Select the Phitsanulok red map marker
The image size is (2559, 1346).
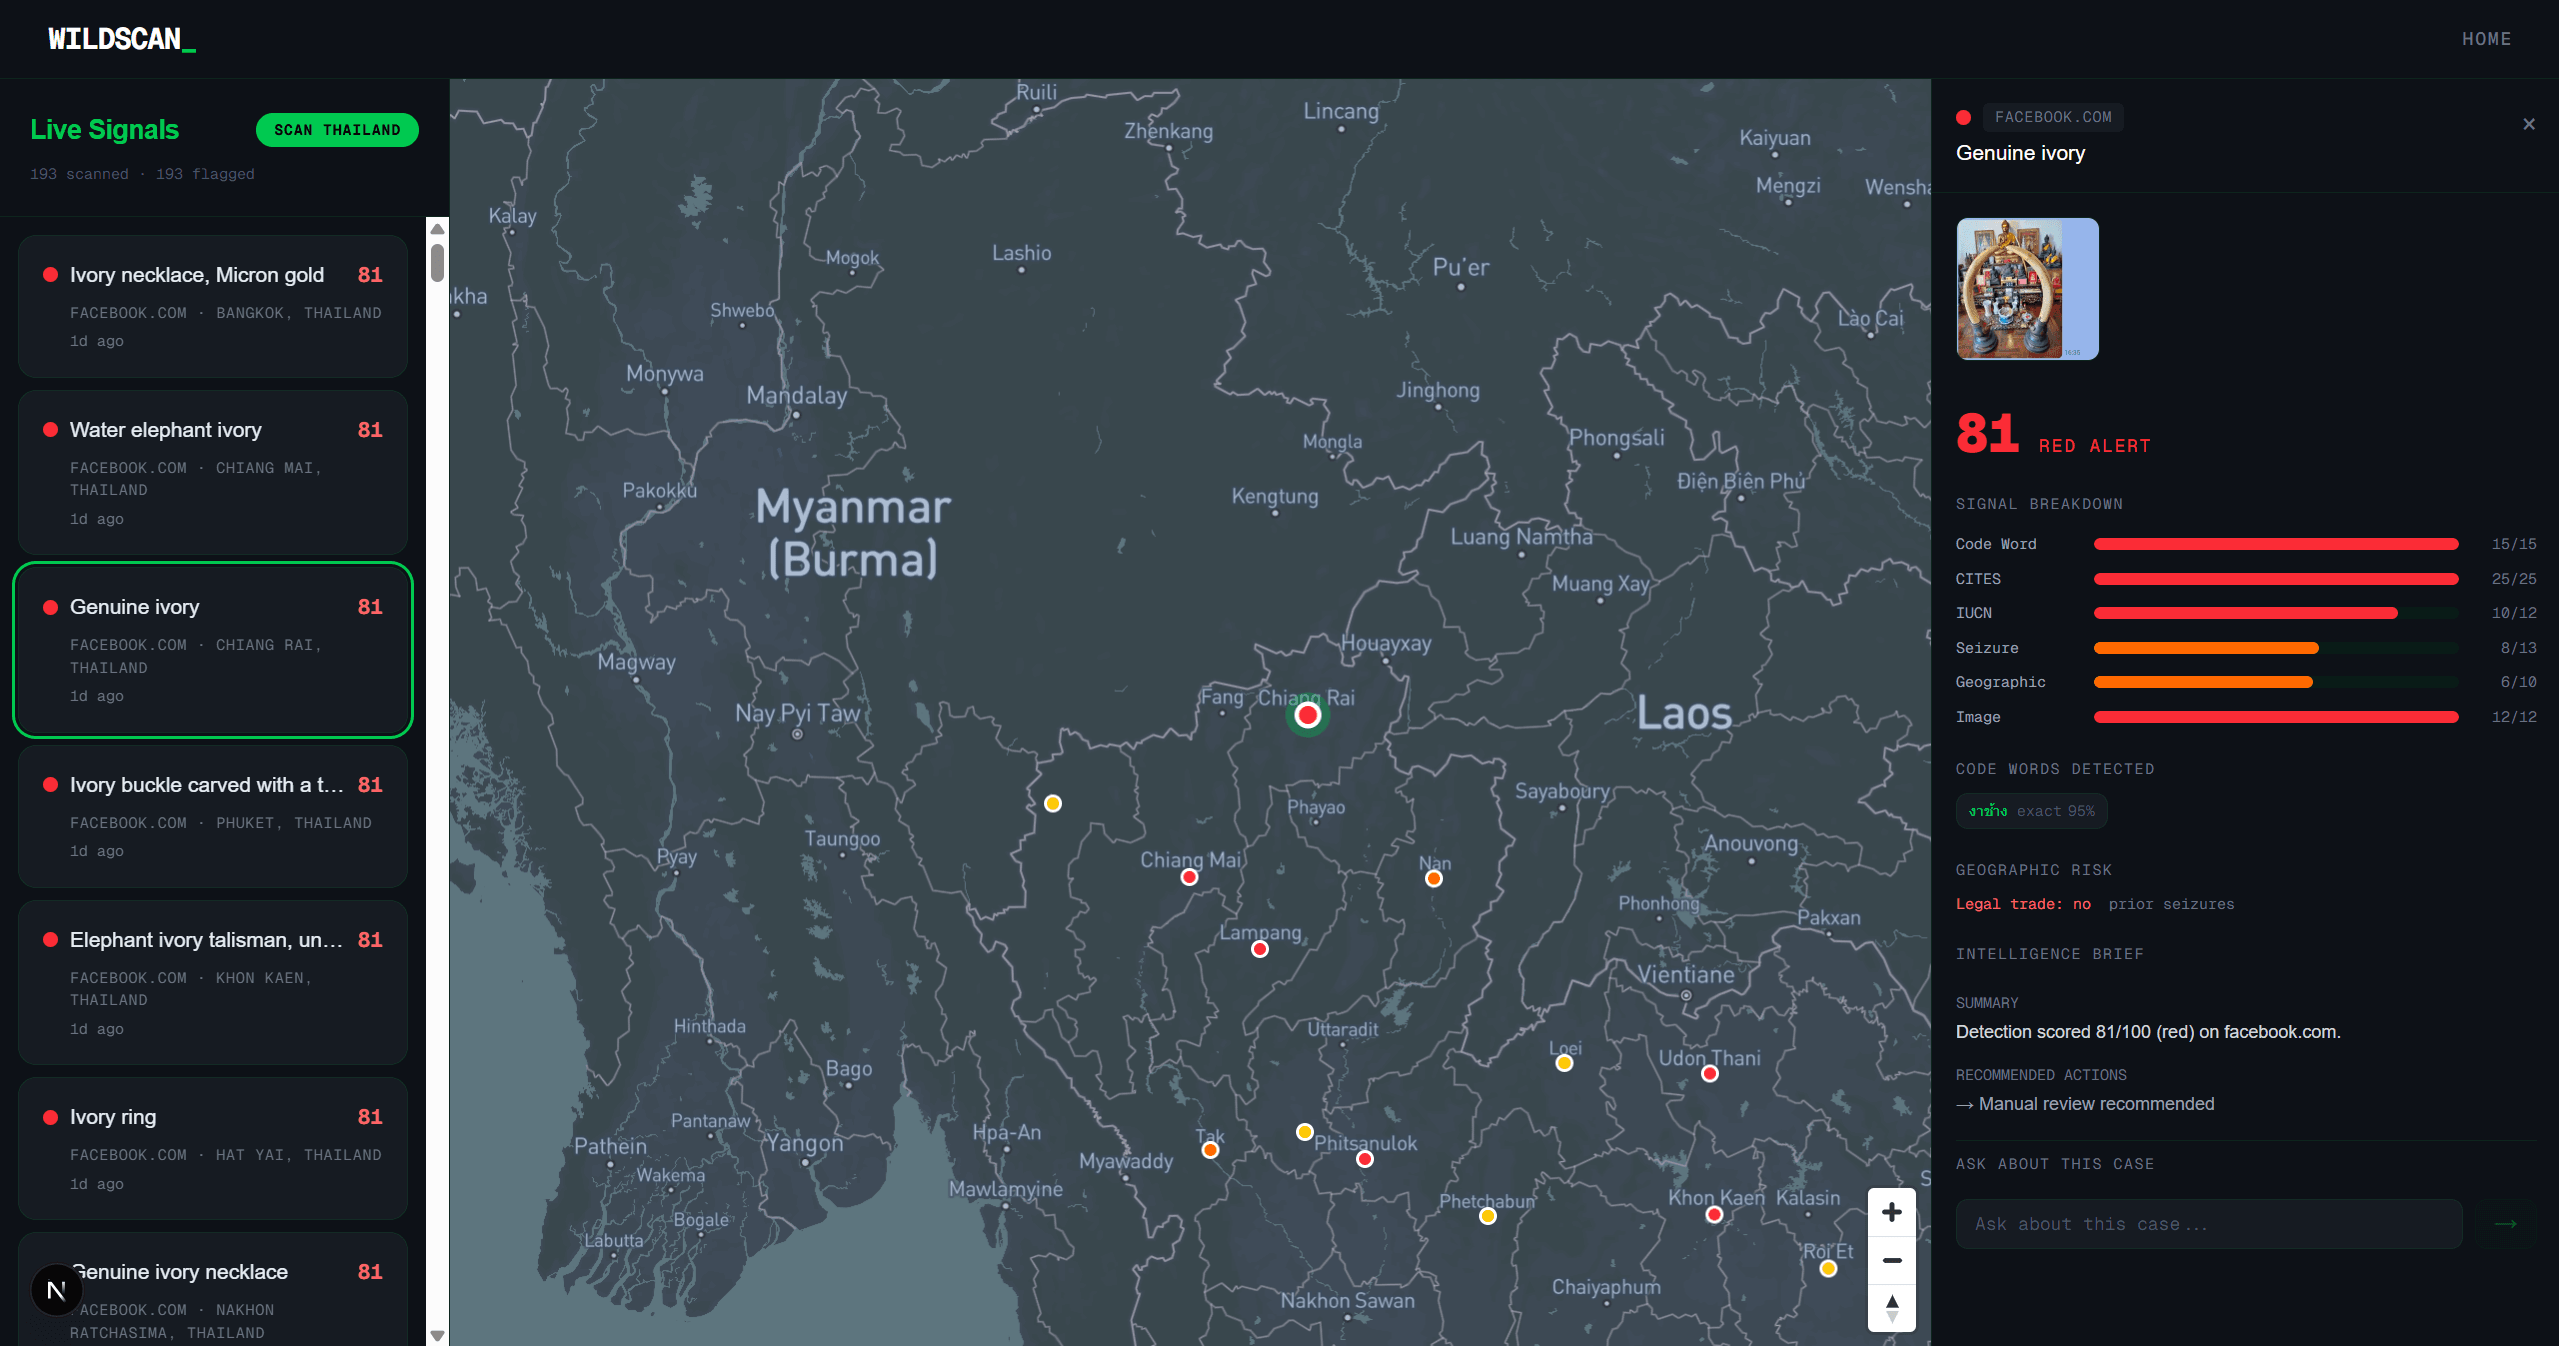(1364, 1159)
